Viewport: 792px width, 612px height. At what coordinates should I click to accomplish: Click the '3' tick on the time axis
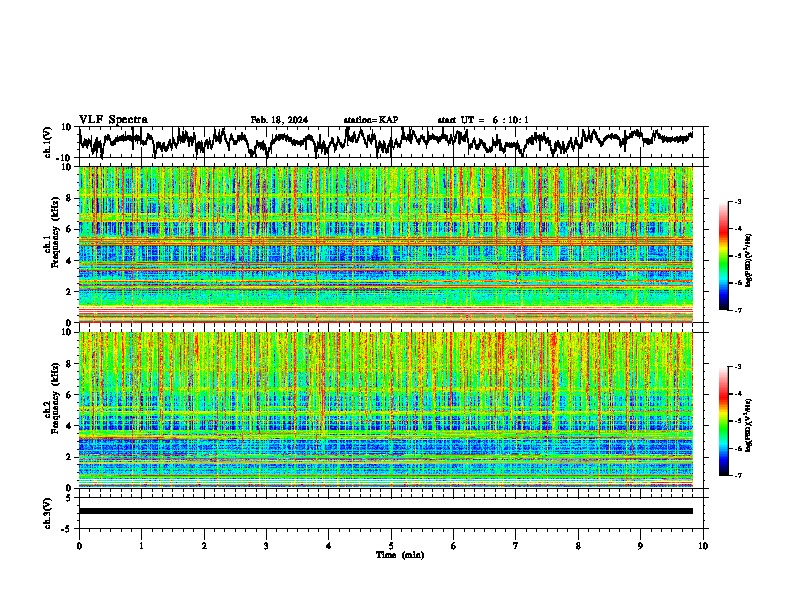pyautogui.click(x=266, y=546)
